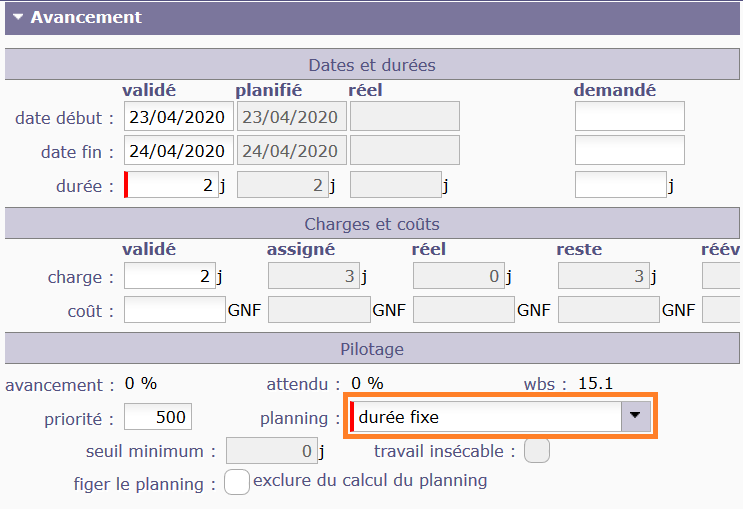Click the réel date début field

pos(404,117)
